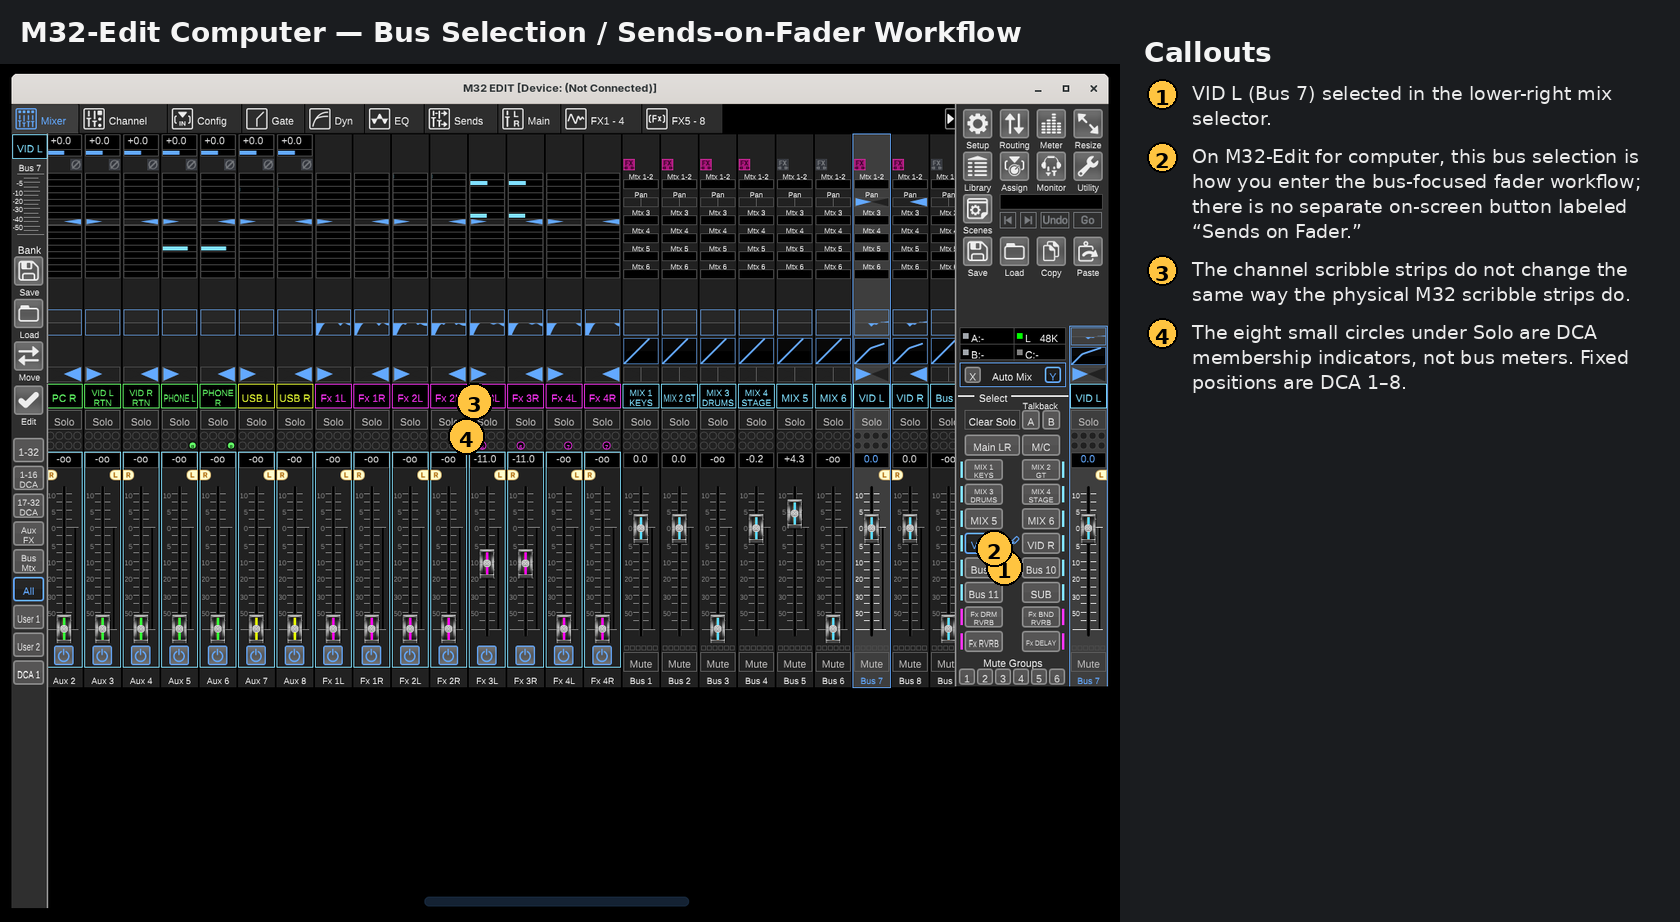Click the Bank Edit checkmark icon
Screen dimensions: 1680x922
pos(29,400)
